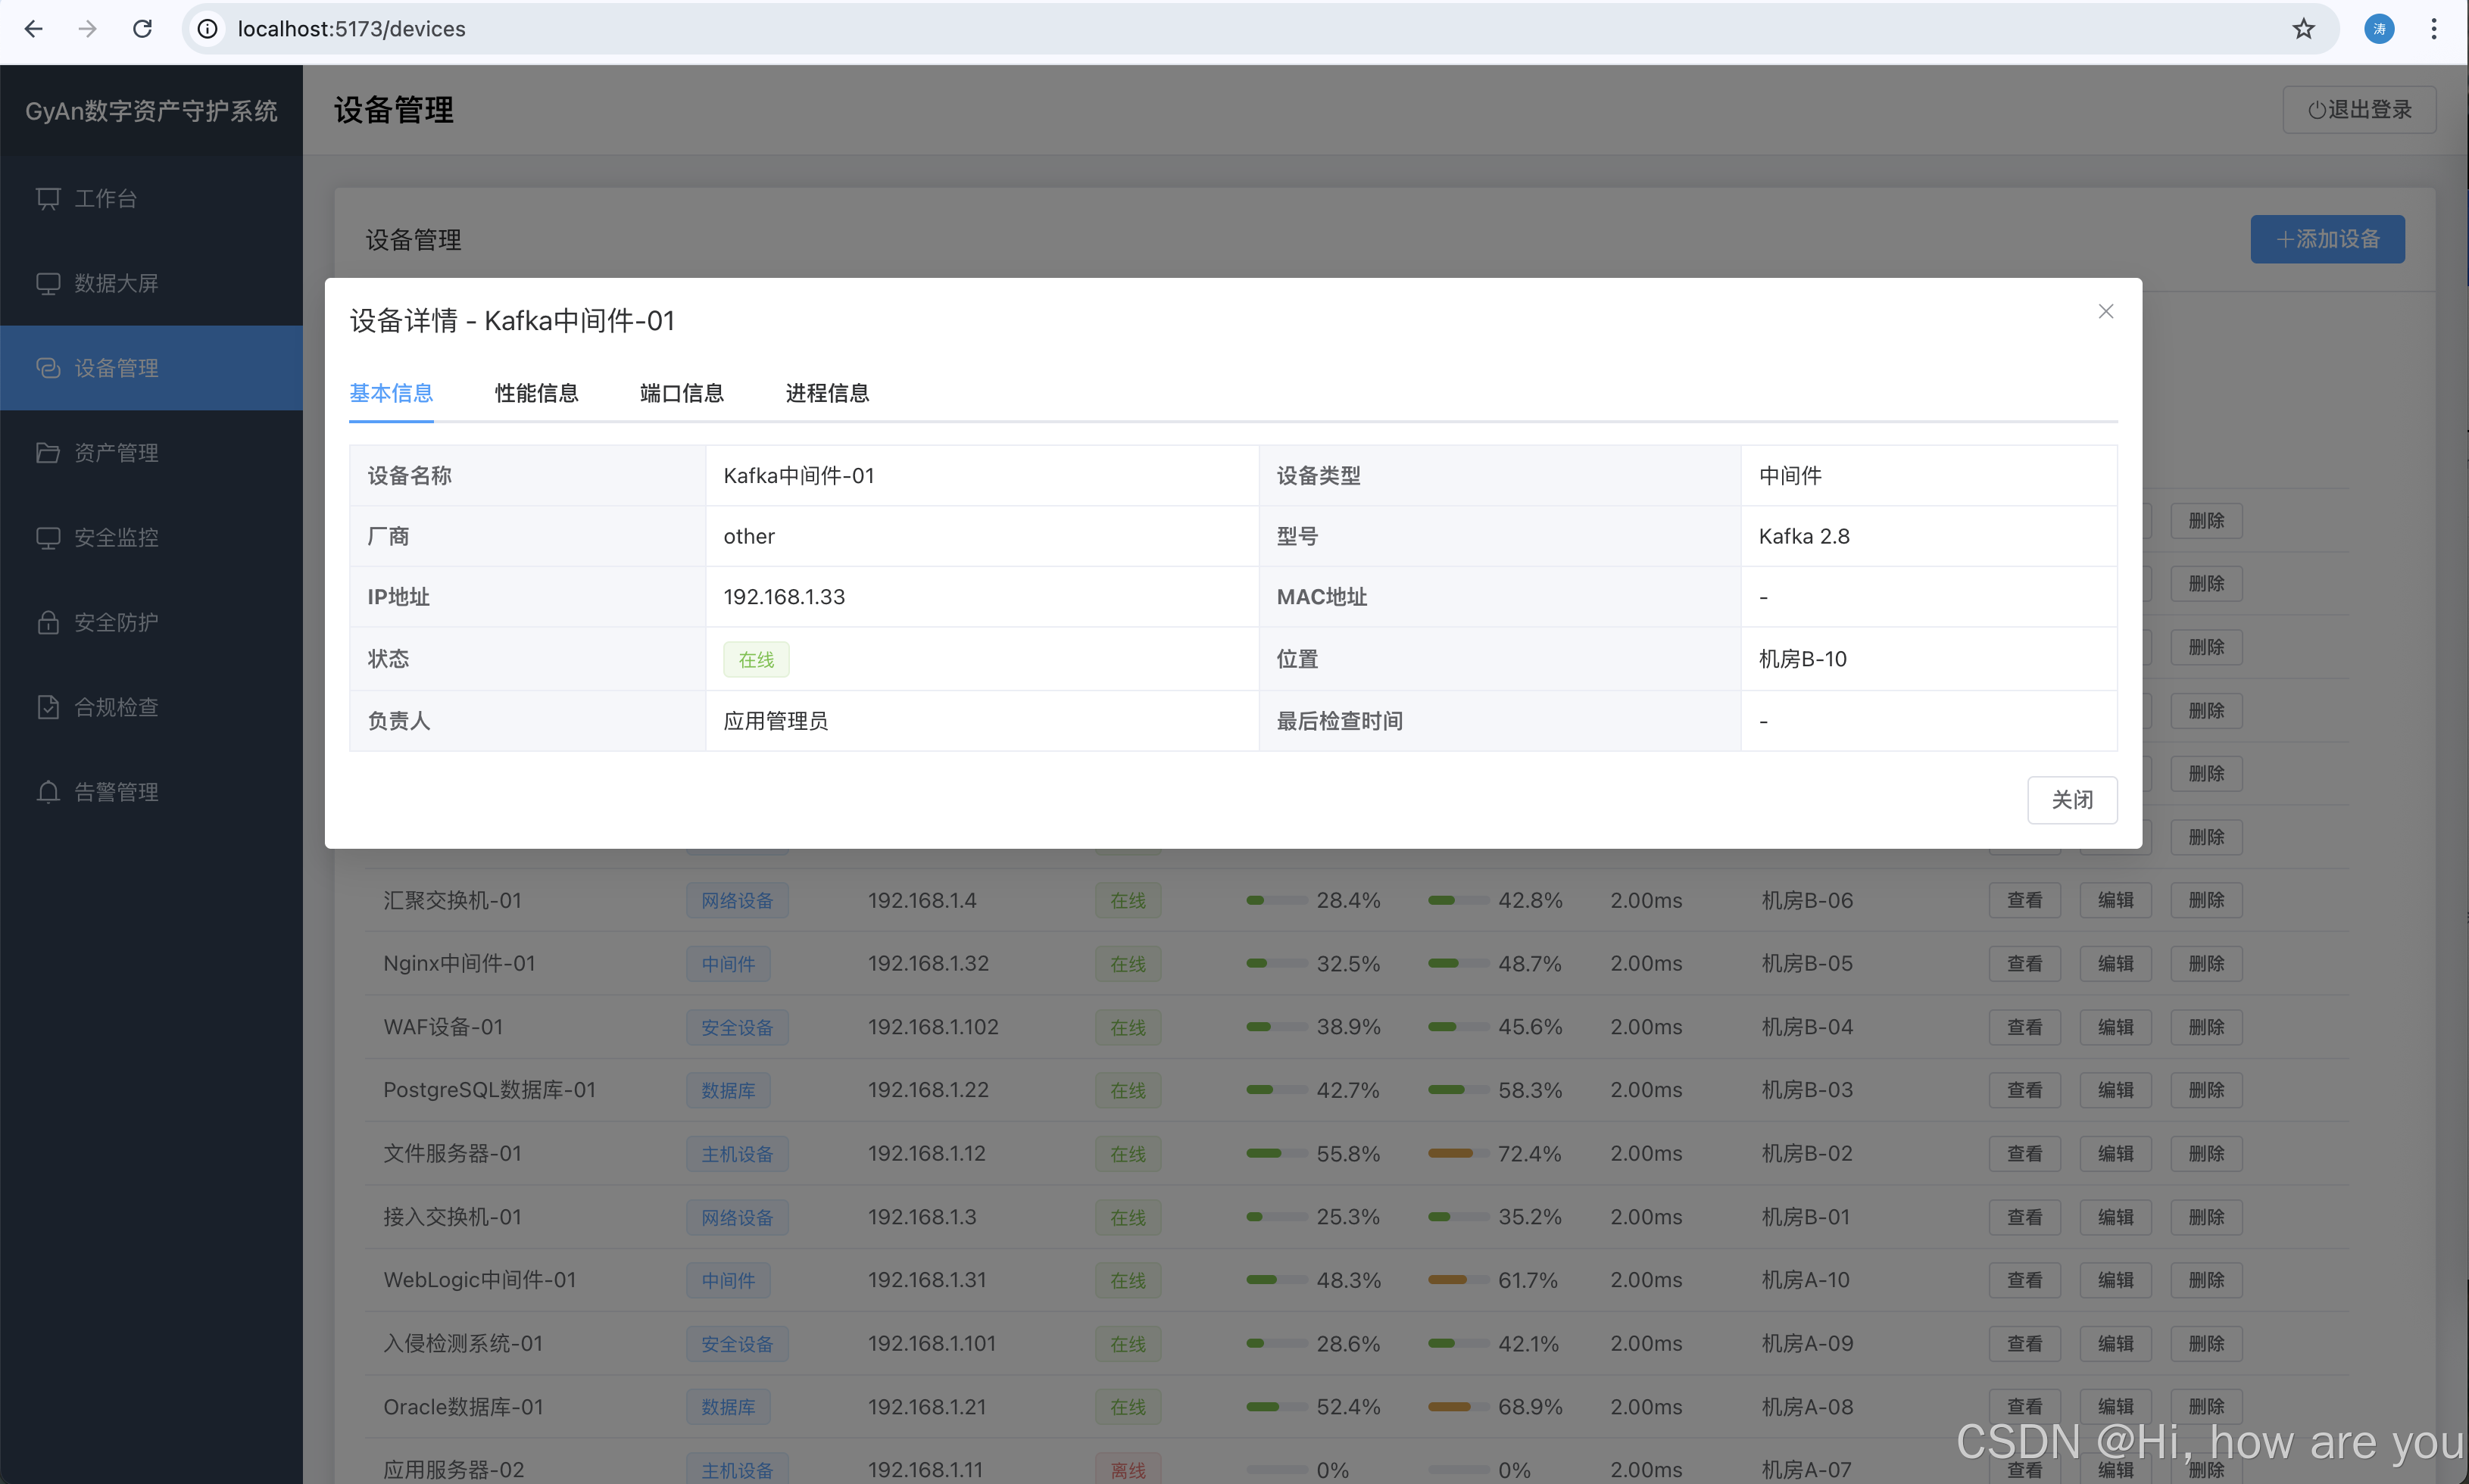Click the compliance check document icon

click(x=48, y=708)
